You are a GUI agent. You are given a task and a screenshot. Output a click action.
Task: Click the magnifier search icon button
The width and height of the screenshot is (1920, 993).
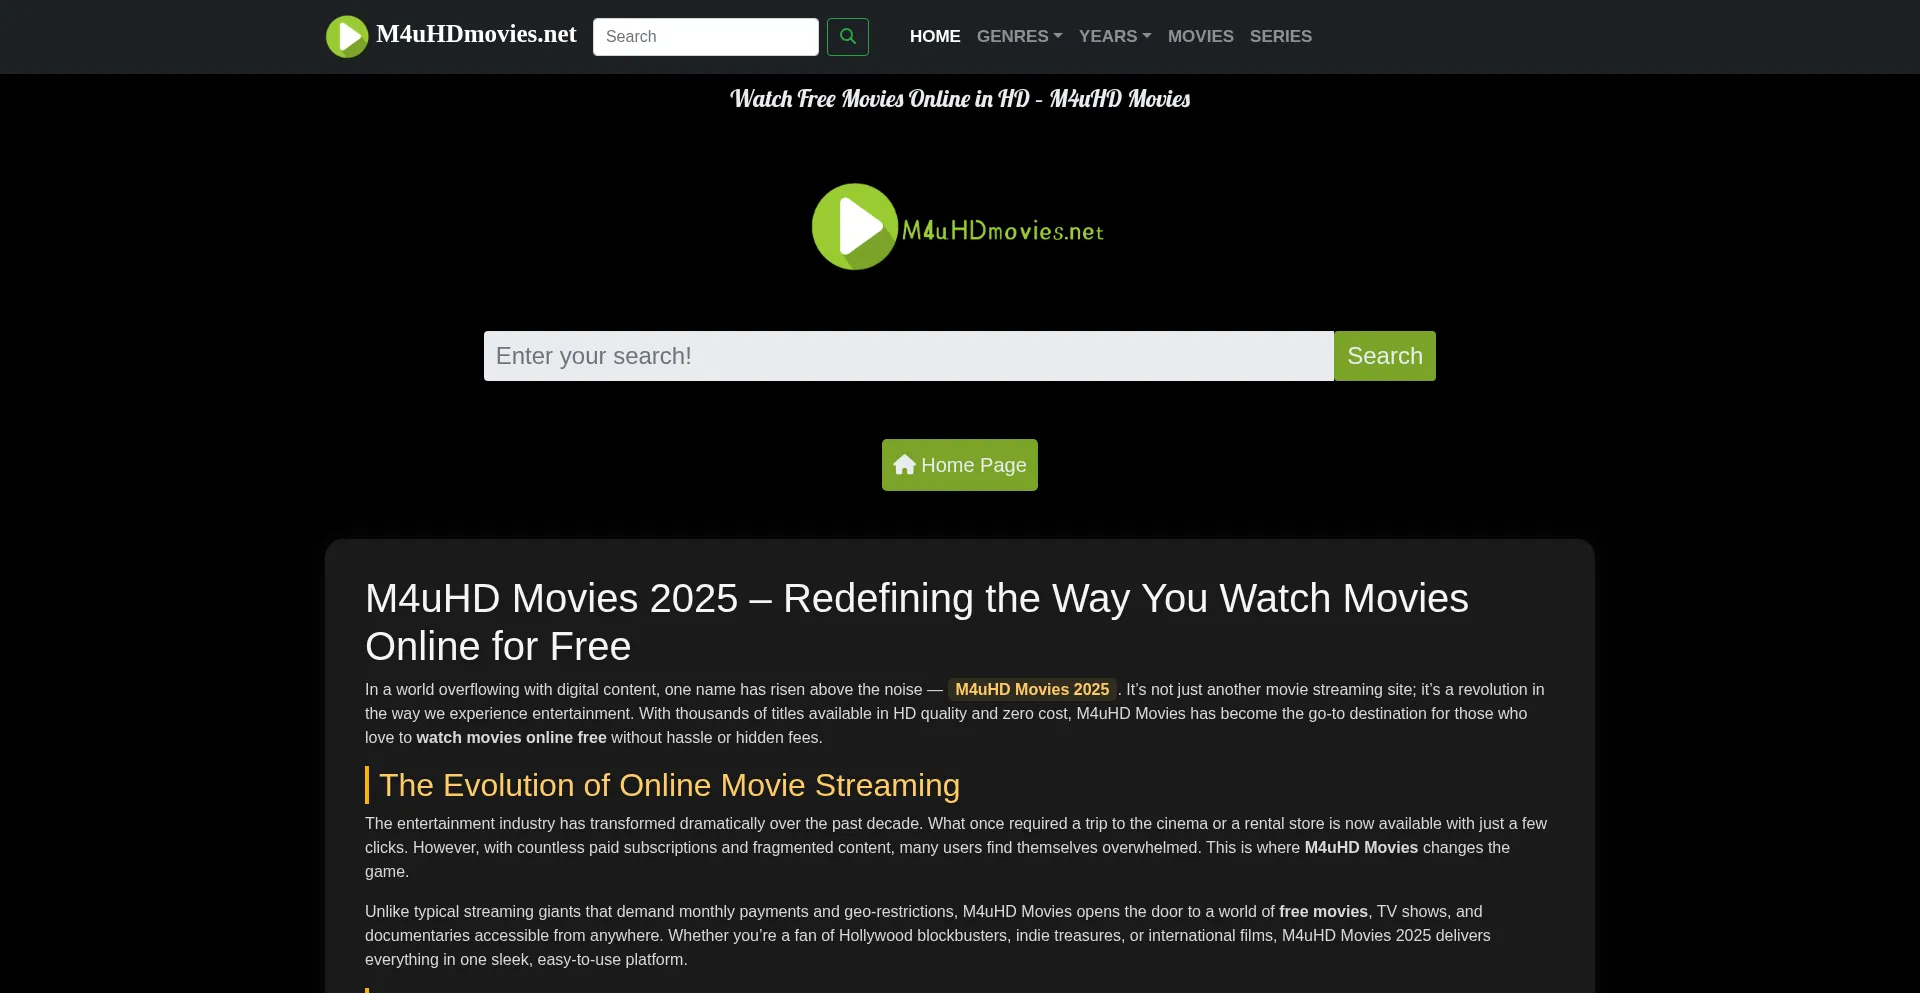(x=847, y=37)
